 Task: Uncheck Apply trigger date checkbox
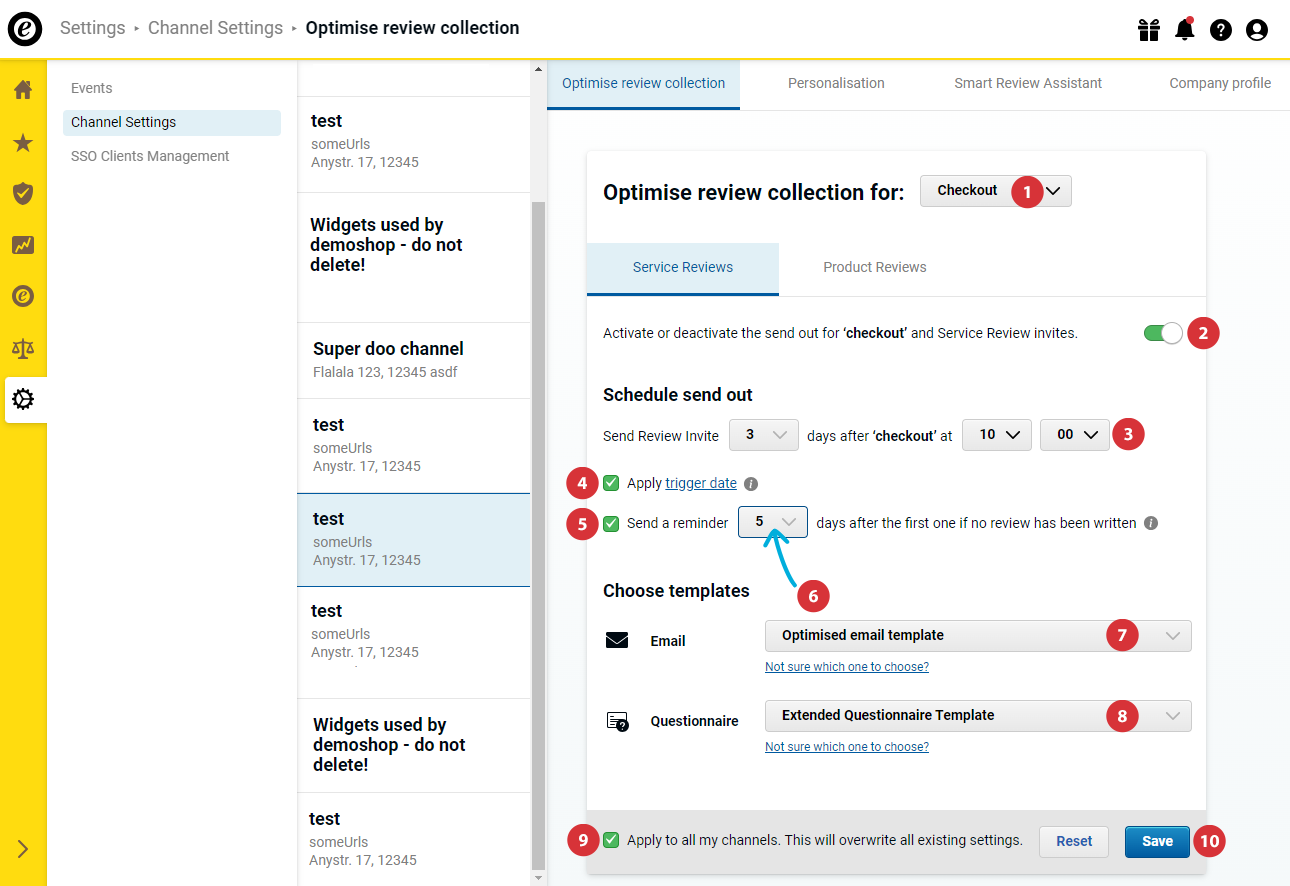coord(611,483)
